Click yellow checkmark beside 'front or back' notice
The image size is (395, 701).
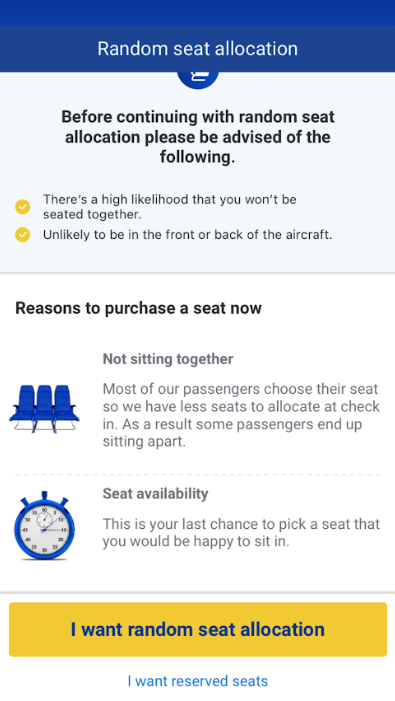[x=22, y=235]
